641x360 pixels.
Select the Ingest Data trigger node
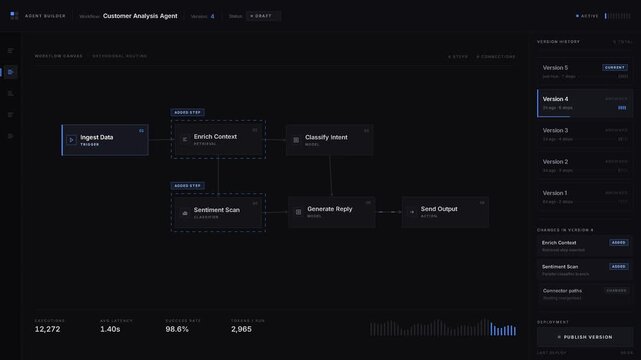tap(105, 140)
